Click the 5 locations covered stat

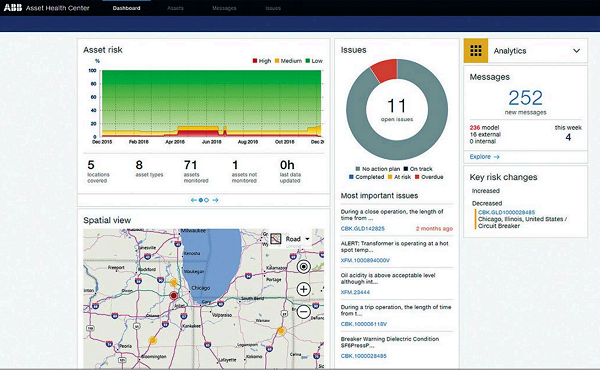(x=98, y=171)
